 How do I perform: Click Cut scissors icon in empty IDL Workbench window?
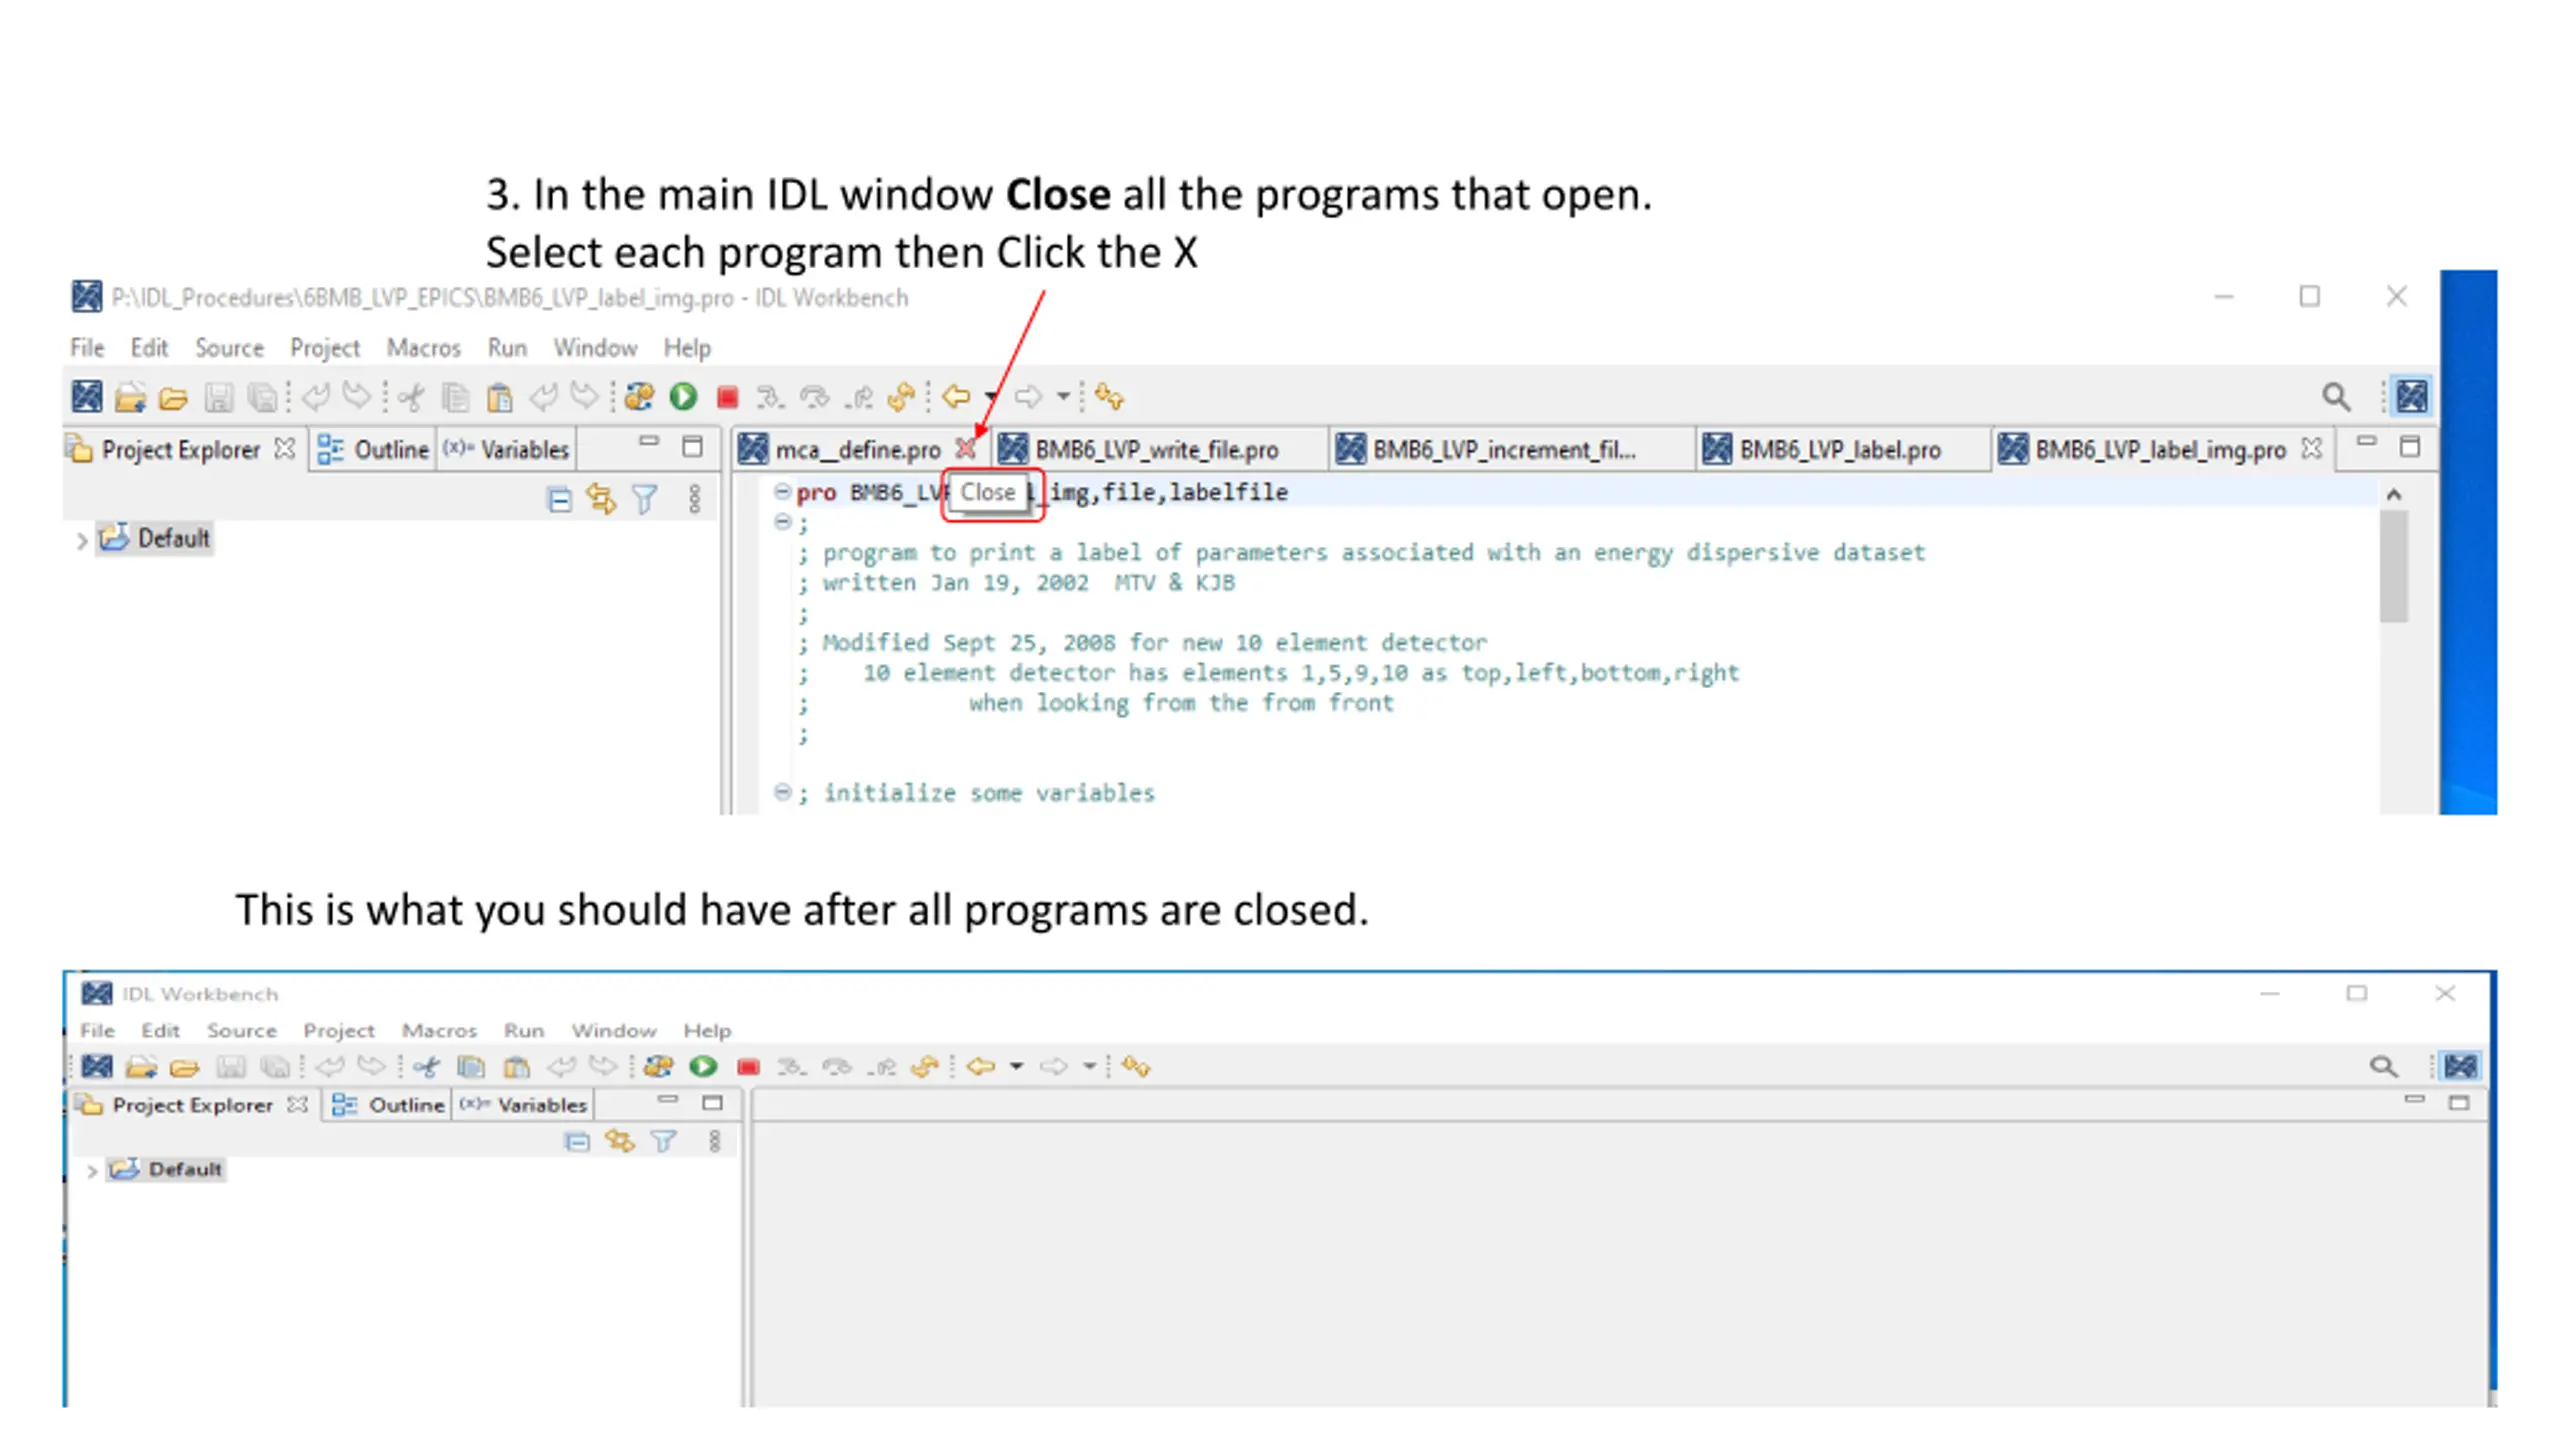coord(427,1067)
